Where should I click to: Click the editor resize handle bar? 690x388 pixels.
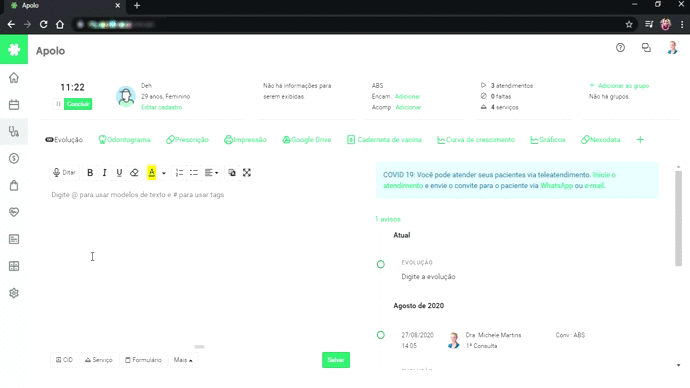click(199, 347)
